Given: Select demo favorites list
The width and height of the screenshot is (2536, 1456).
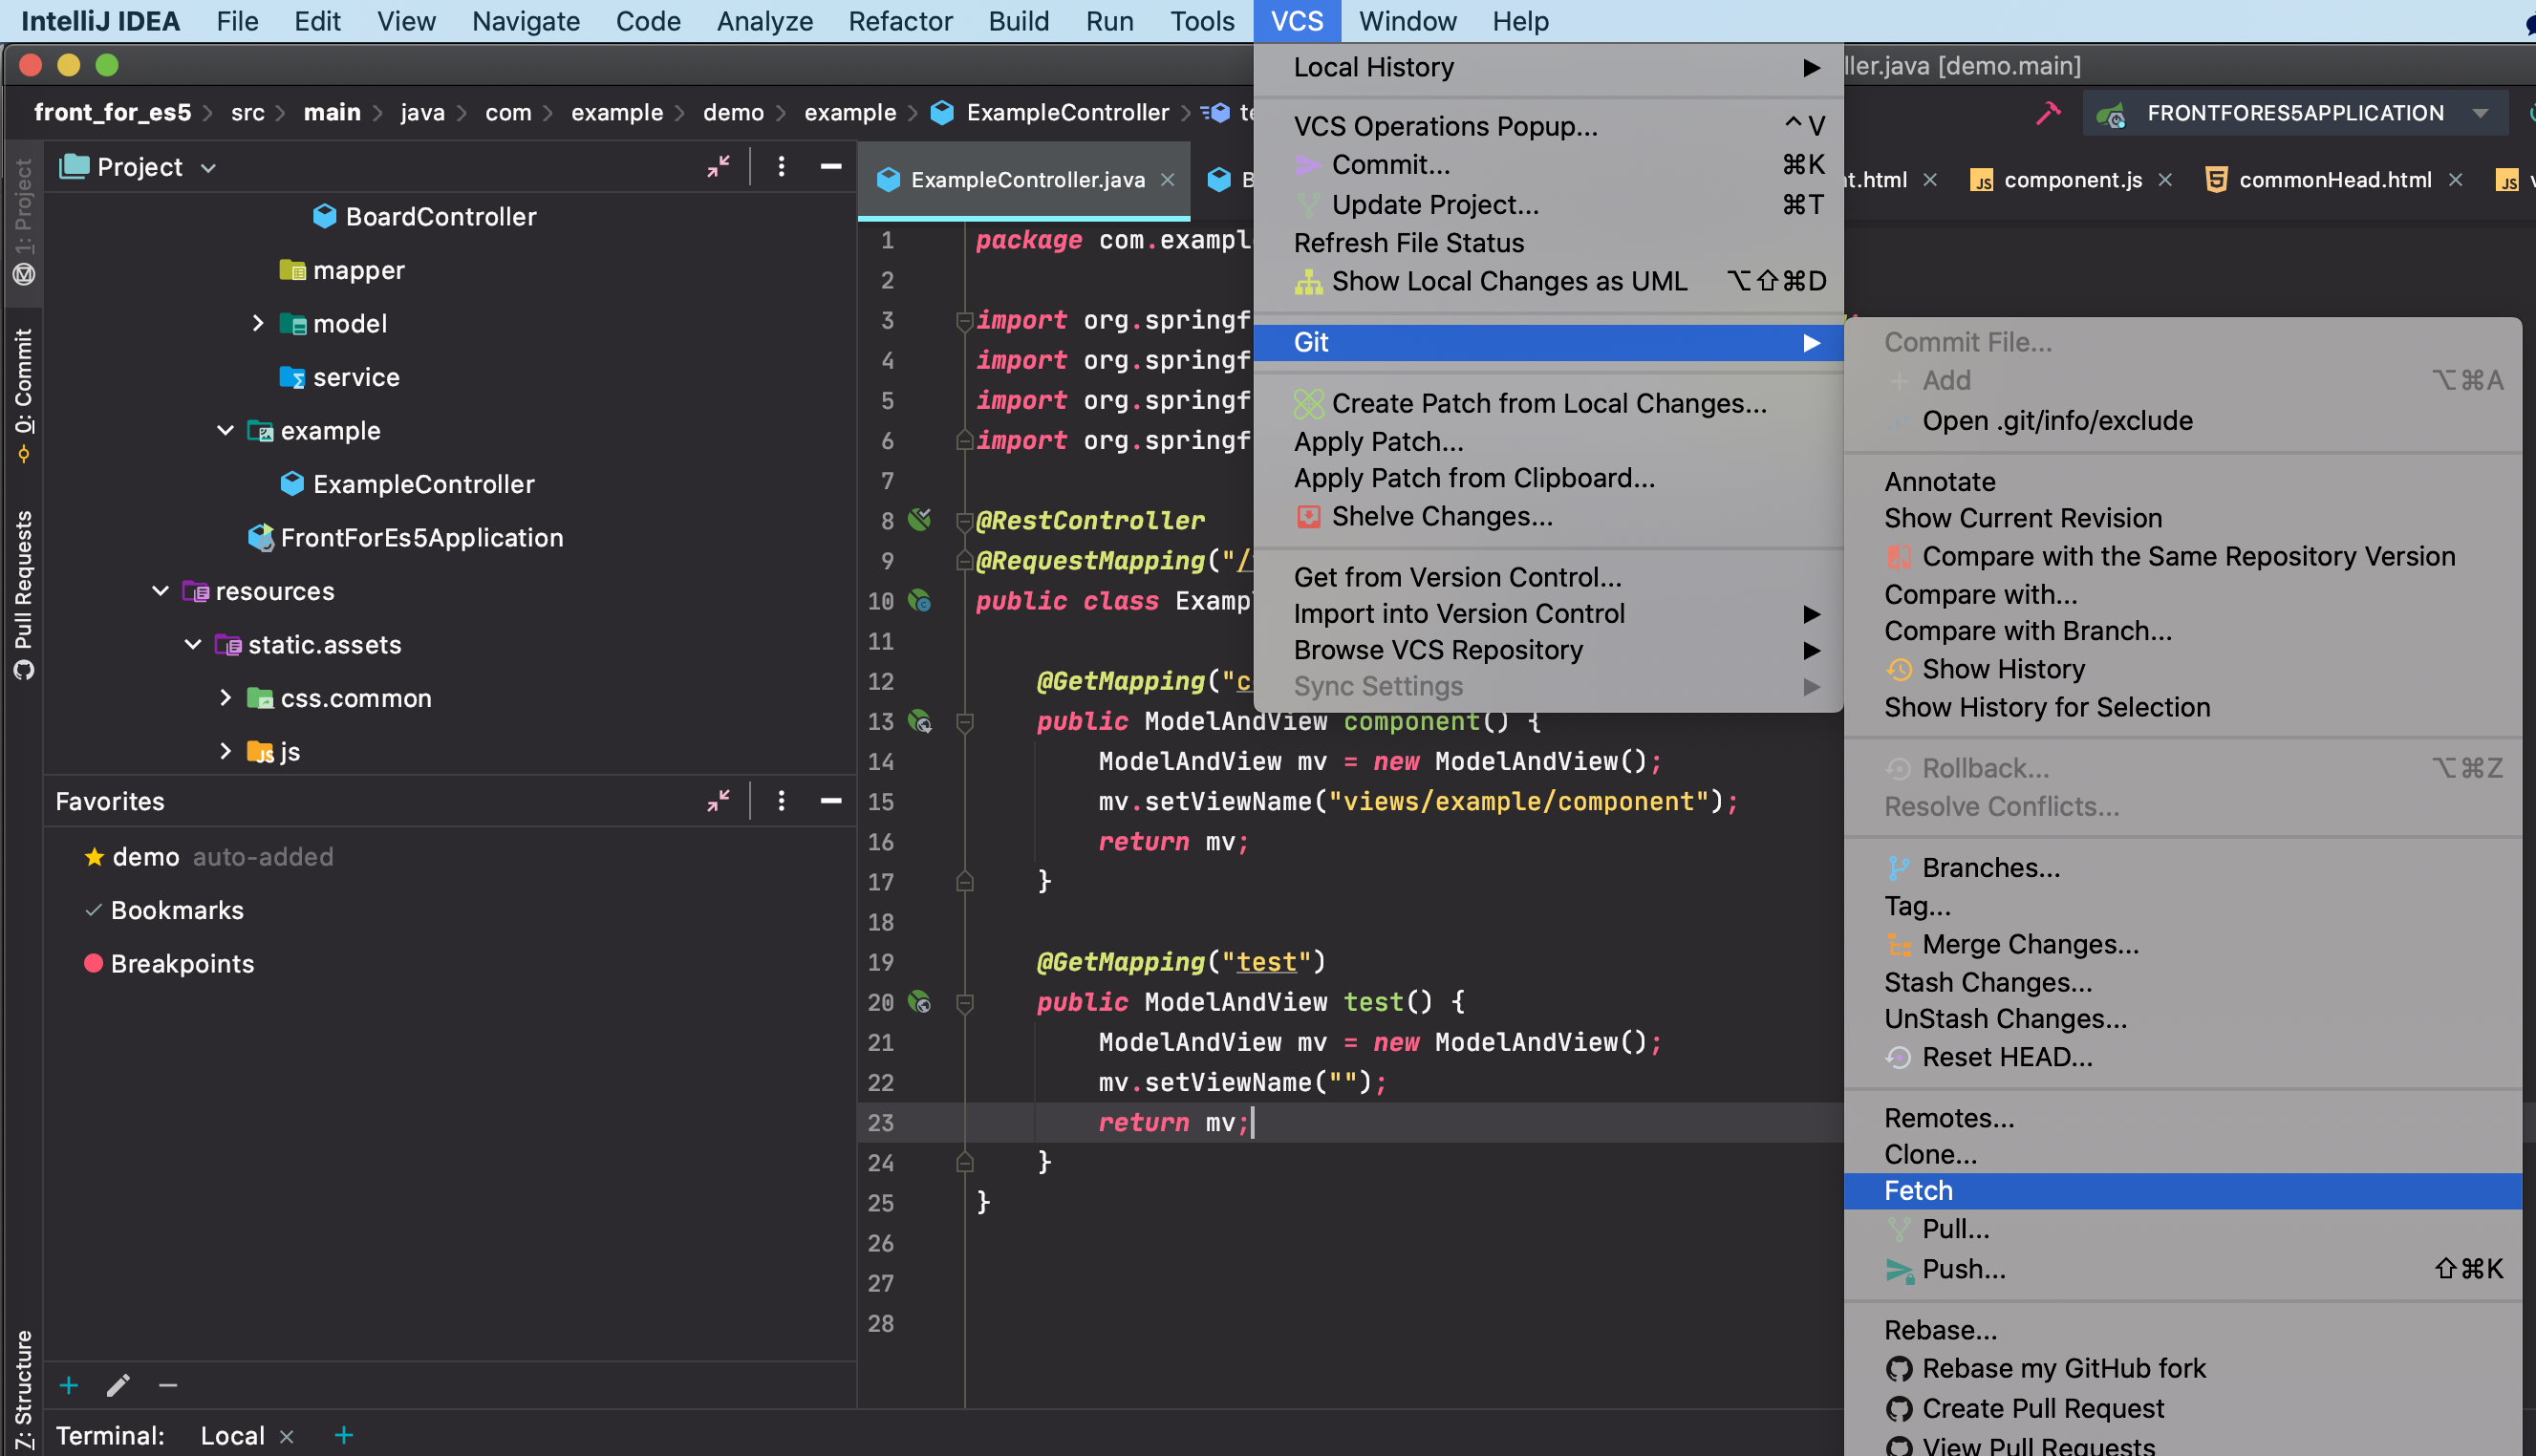Looking at the screenshot, I should pyautogui.click(x=145, y=857).
